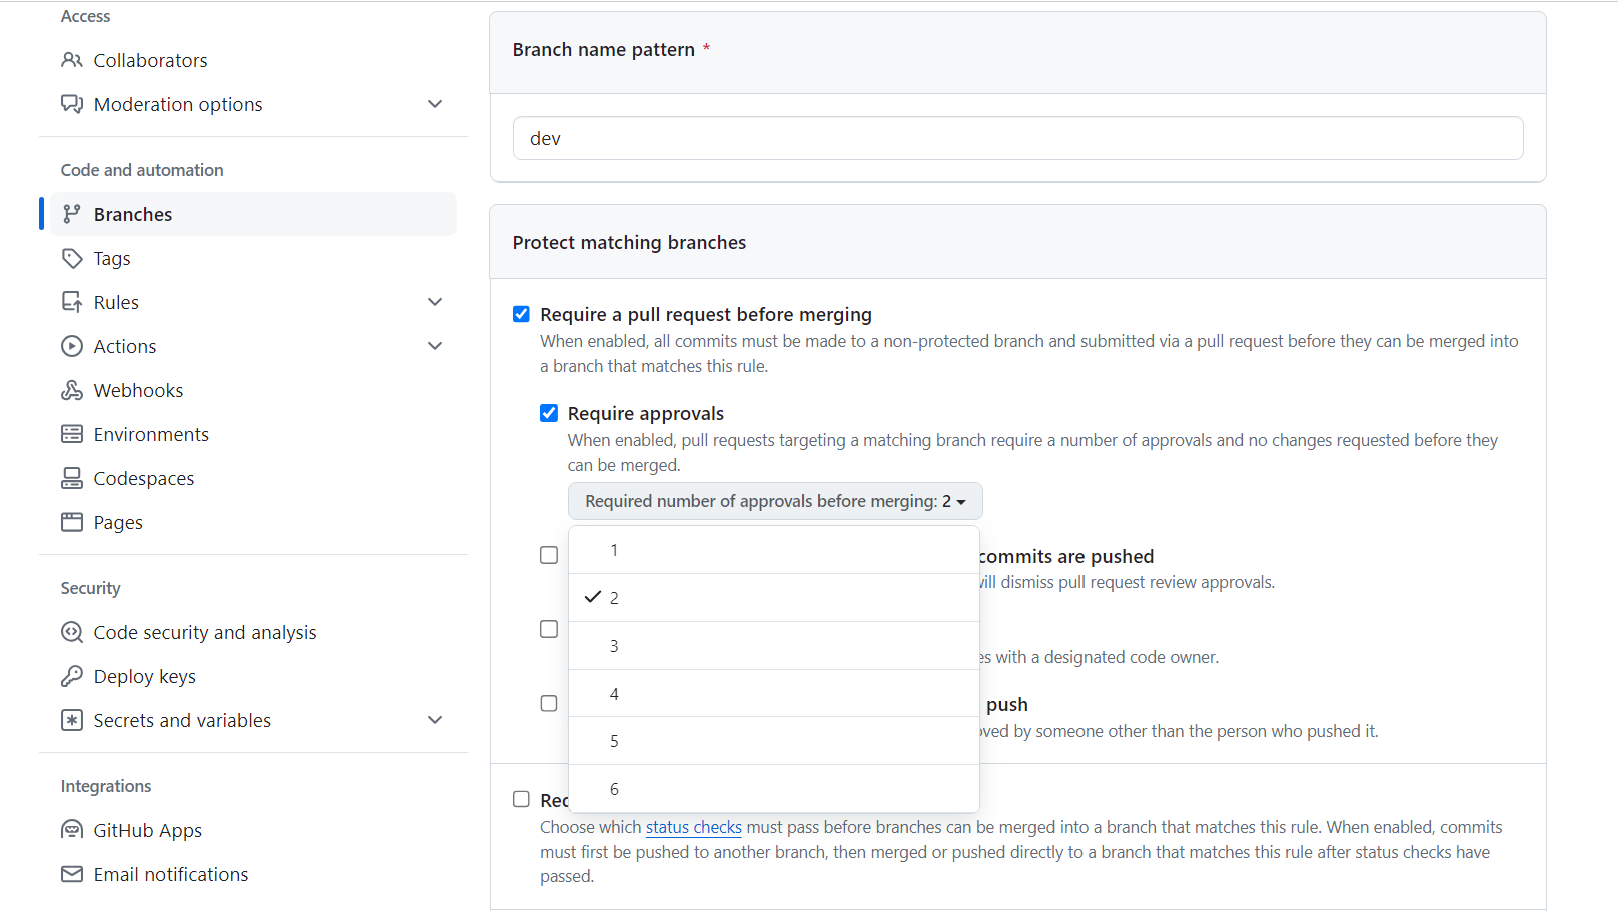Click the Environments server icon

[x=72, y=434]
